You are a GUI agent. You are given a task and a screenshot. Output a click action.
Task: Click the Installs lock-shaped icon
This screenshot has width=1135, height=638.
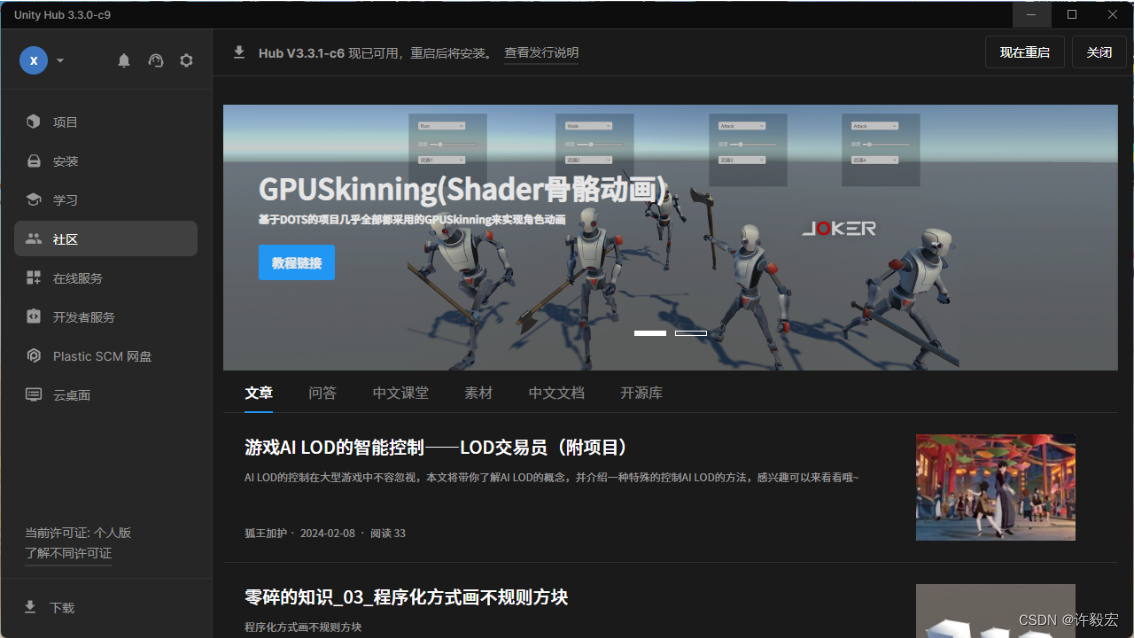pyautogui.click(x=33, y=161)
